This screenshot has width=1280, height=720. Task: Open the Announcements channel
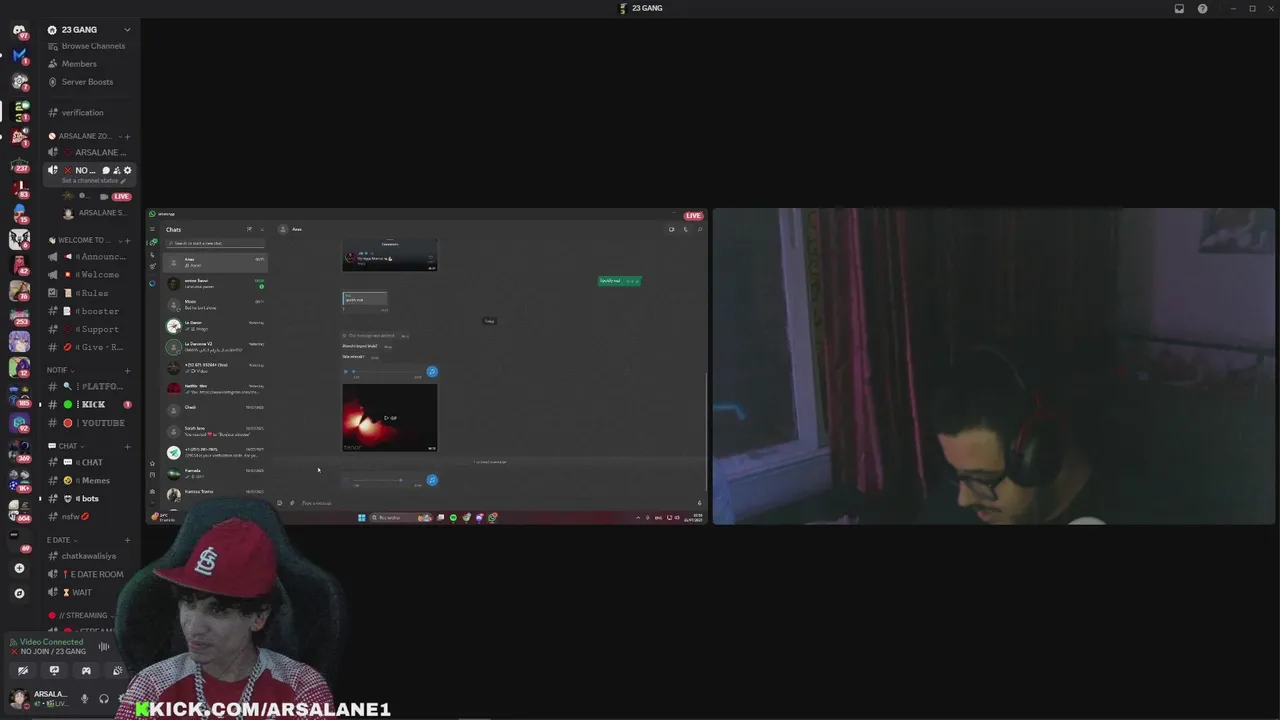[x=89, y=257]
